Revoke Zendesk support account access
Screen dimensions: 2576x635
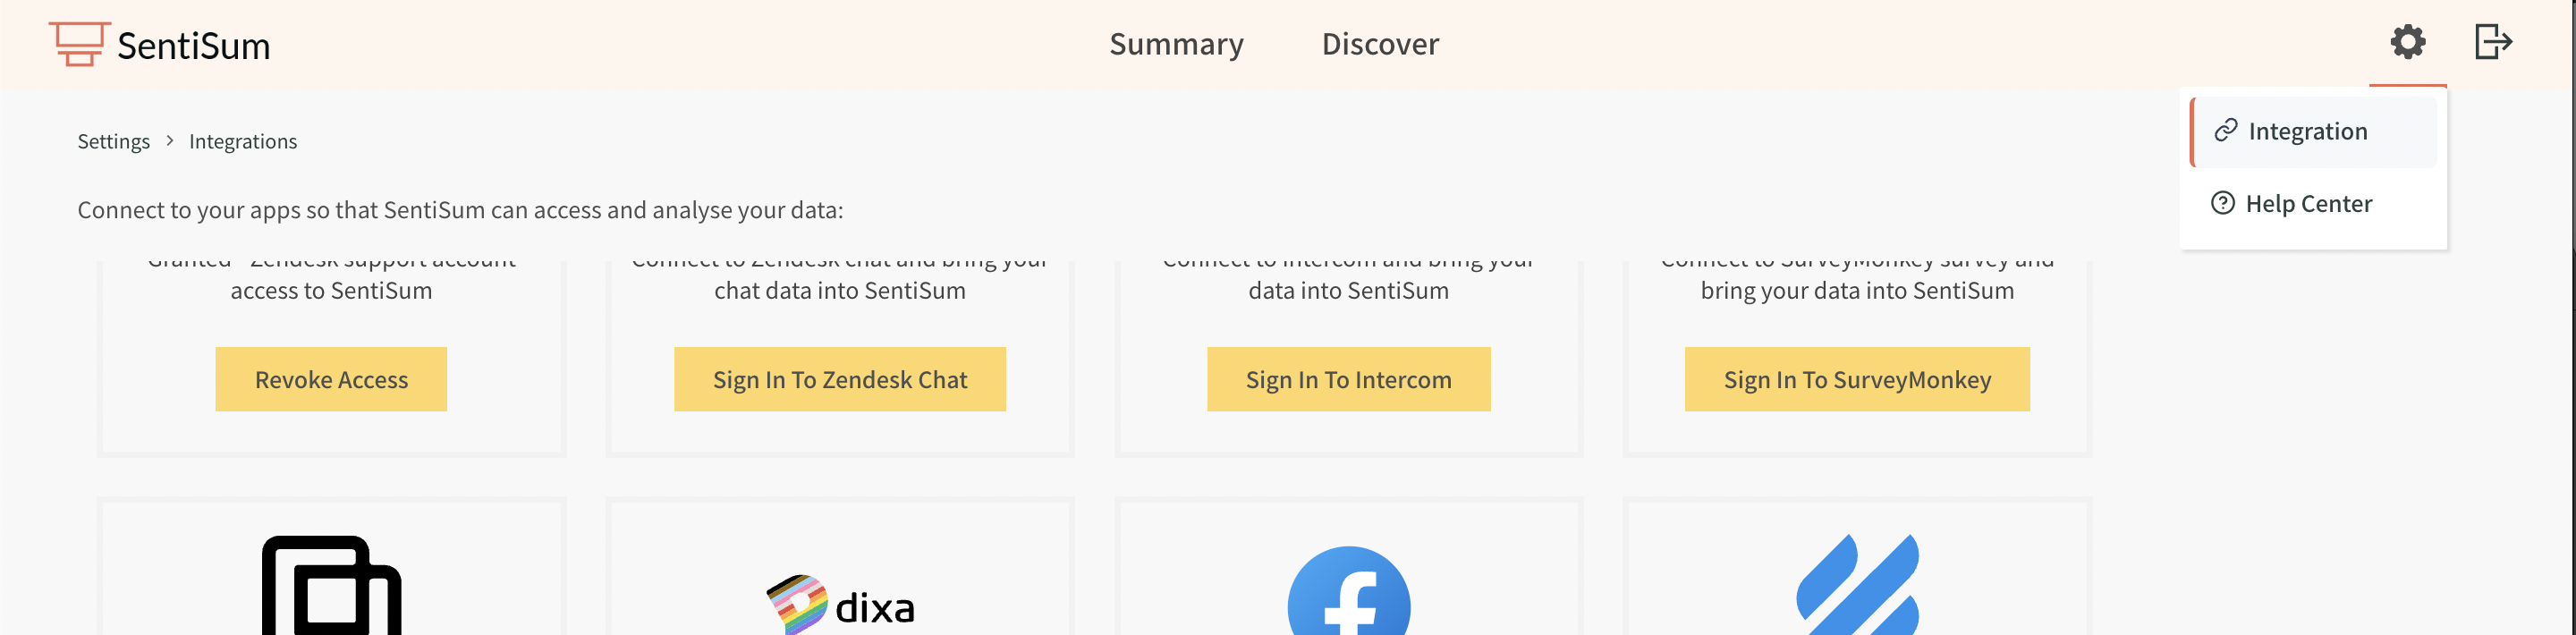tap(331, 379)
